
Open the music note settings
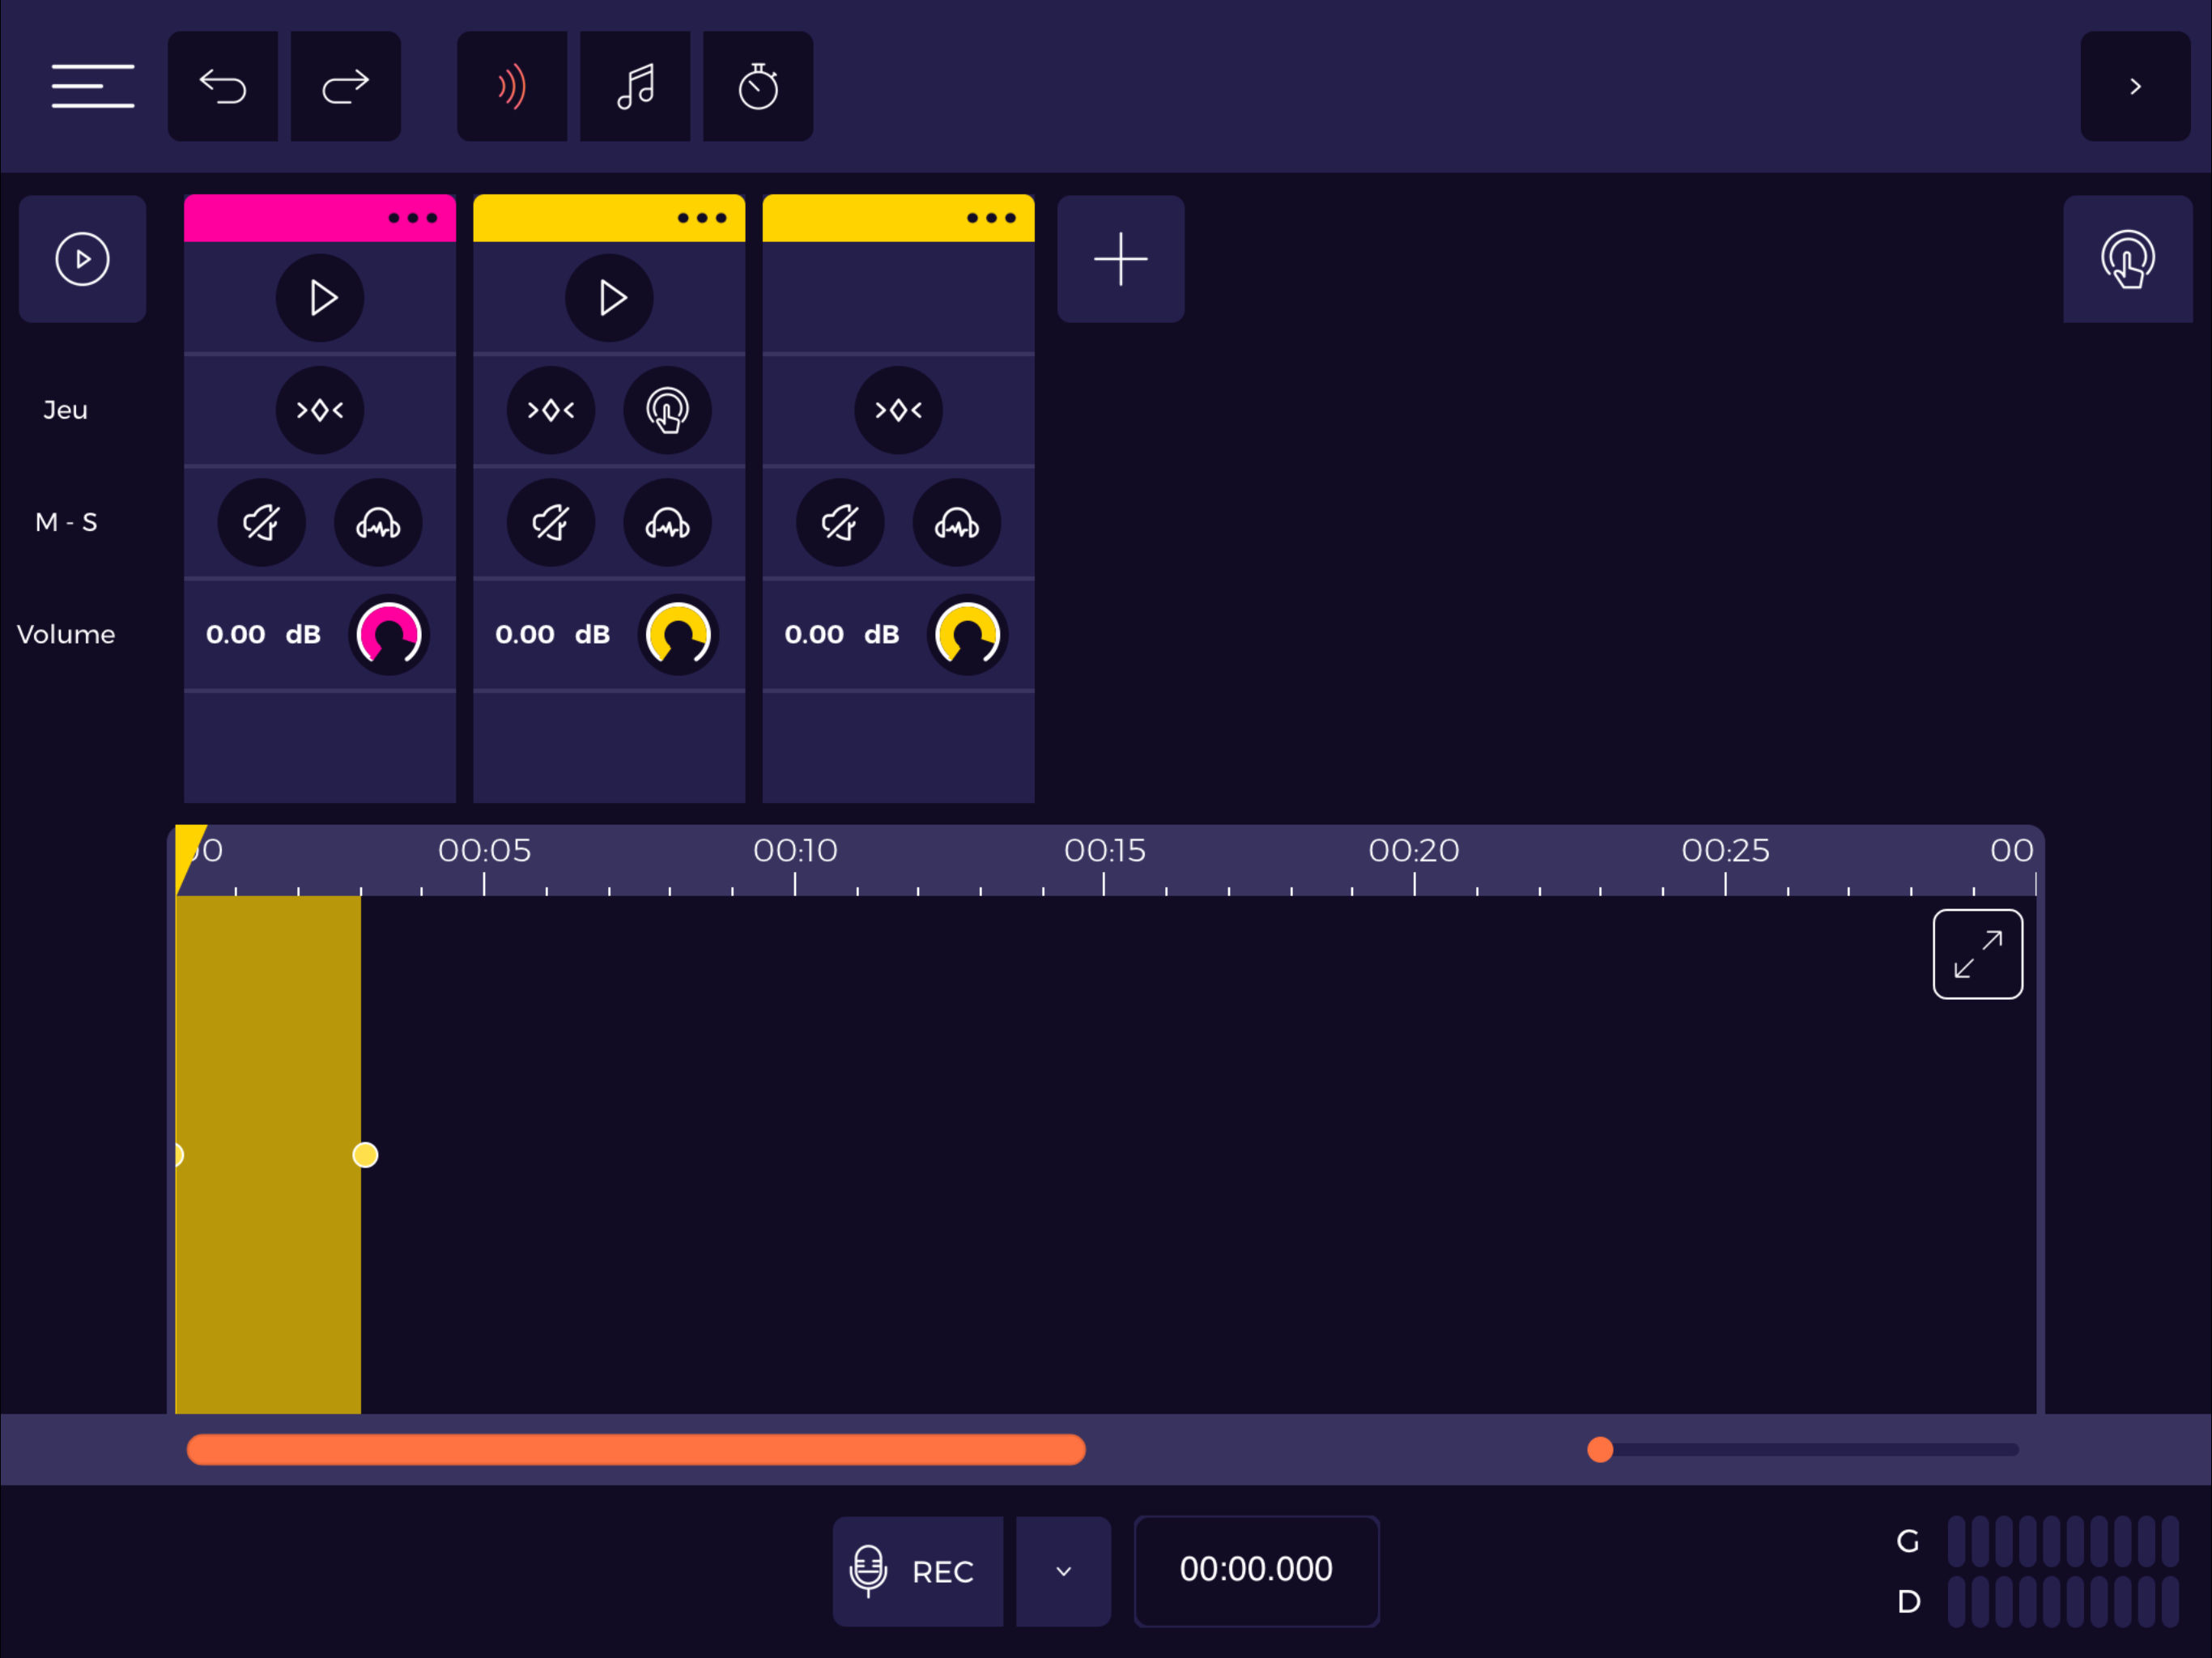click(x=635, y=86)
